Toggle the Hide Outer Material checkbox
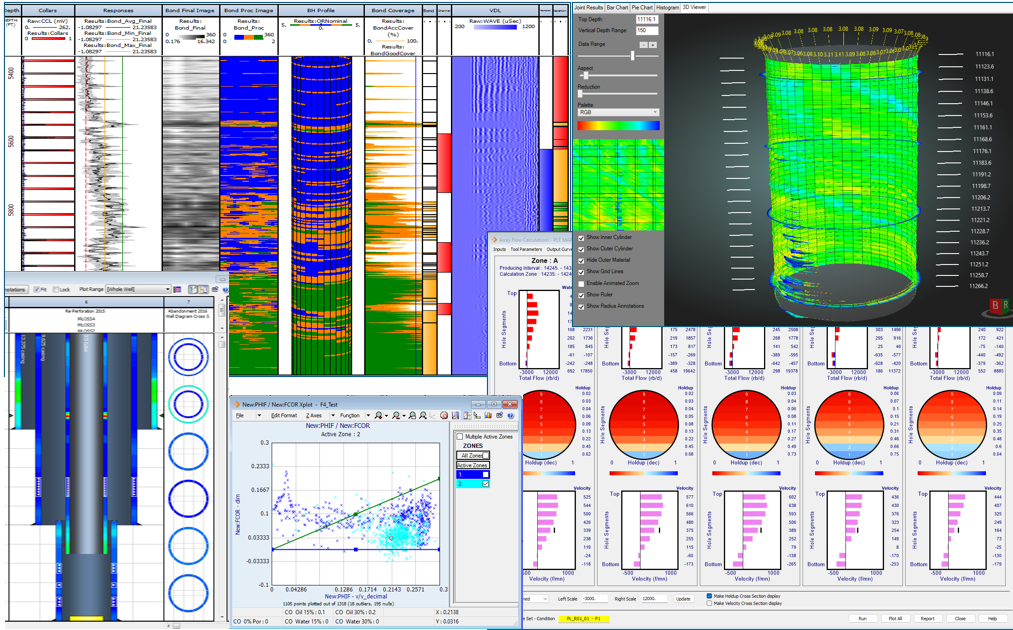The height and width of the screenshot is (630, 1013). [581, 260]
